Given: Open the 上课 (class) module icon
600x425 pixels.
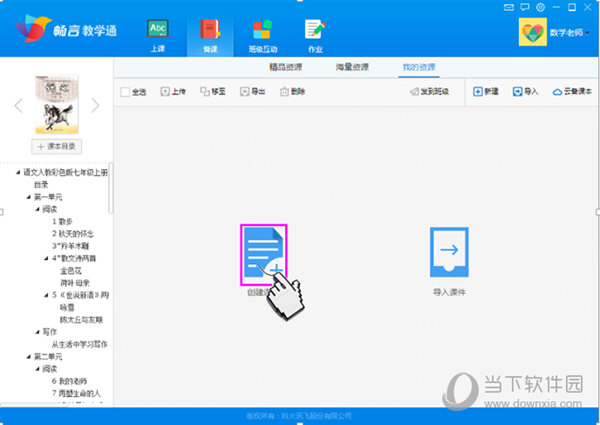Looking at the screenshot, I should click(158, 29).
